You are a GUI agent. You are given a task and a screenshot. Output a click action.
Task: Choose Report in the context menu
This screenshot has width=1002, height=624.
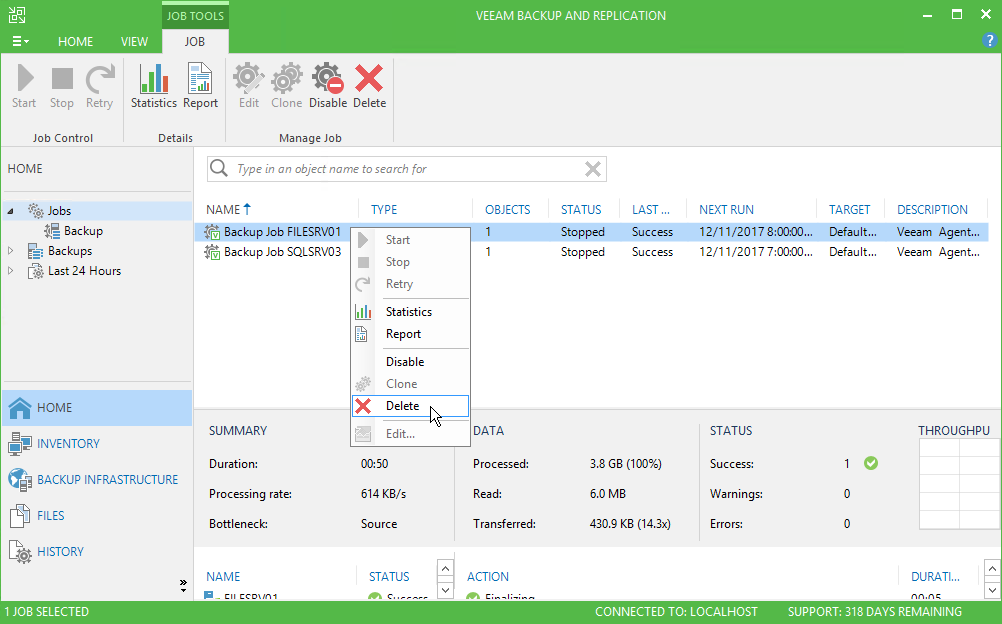click(x=410, y=334)
